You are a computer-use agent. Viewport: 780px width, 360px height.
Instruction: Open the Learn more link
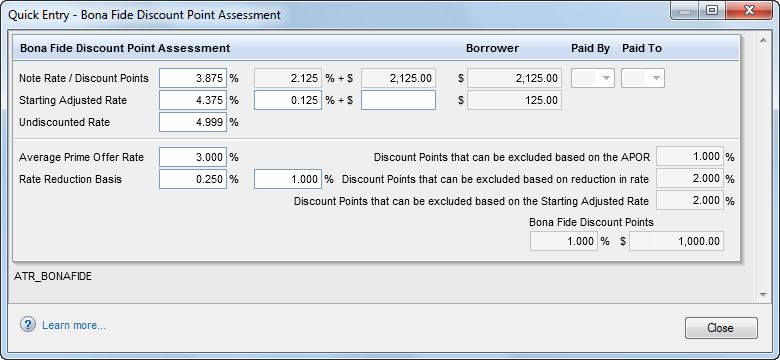point(74,325)
